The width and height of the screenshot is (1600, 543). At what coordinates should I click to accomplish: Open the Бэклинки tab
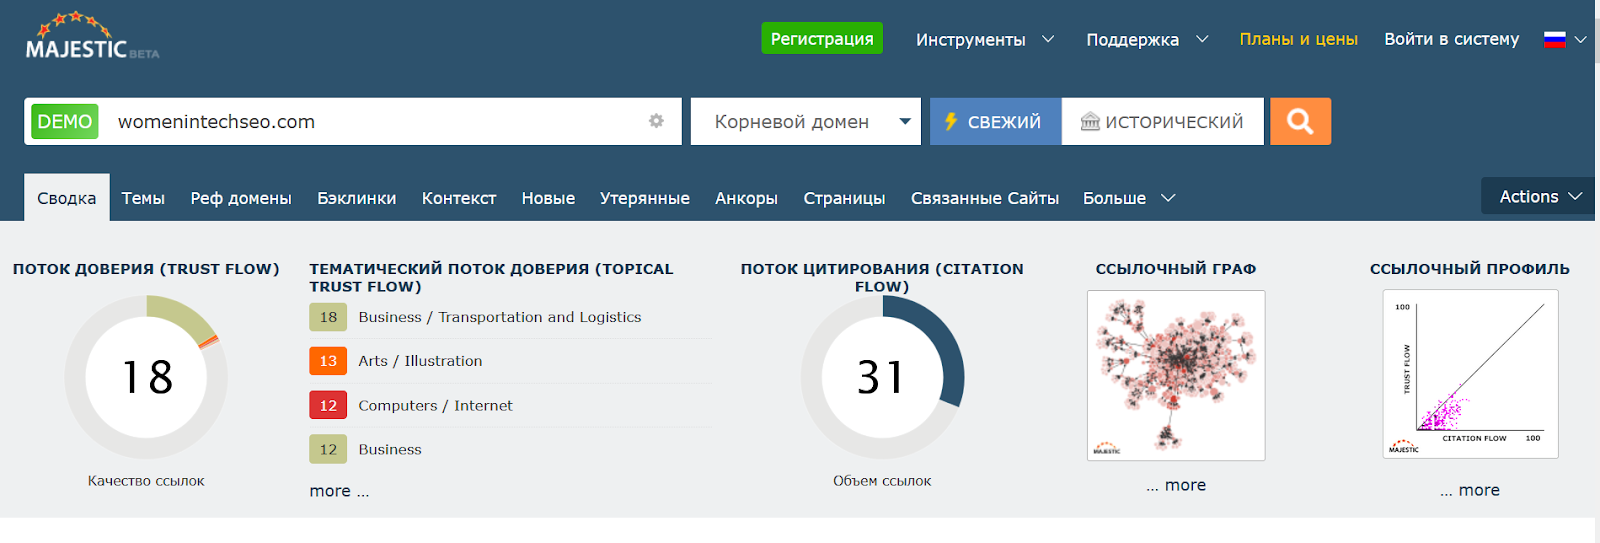357,198
